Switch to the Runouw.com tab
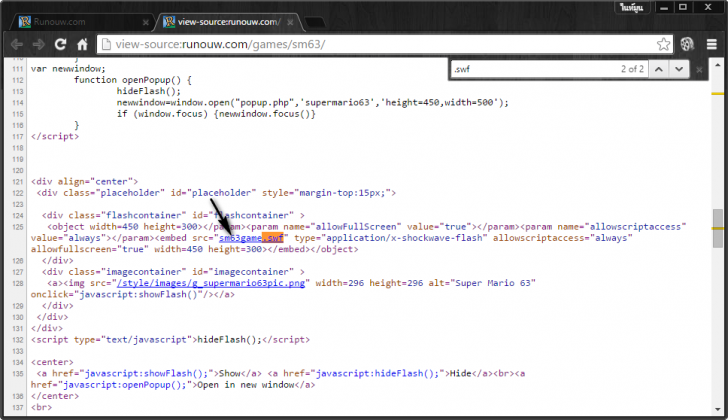Image resolution: width=728 pixels, height=420 pixels. pos(84,22)
